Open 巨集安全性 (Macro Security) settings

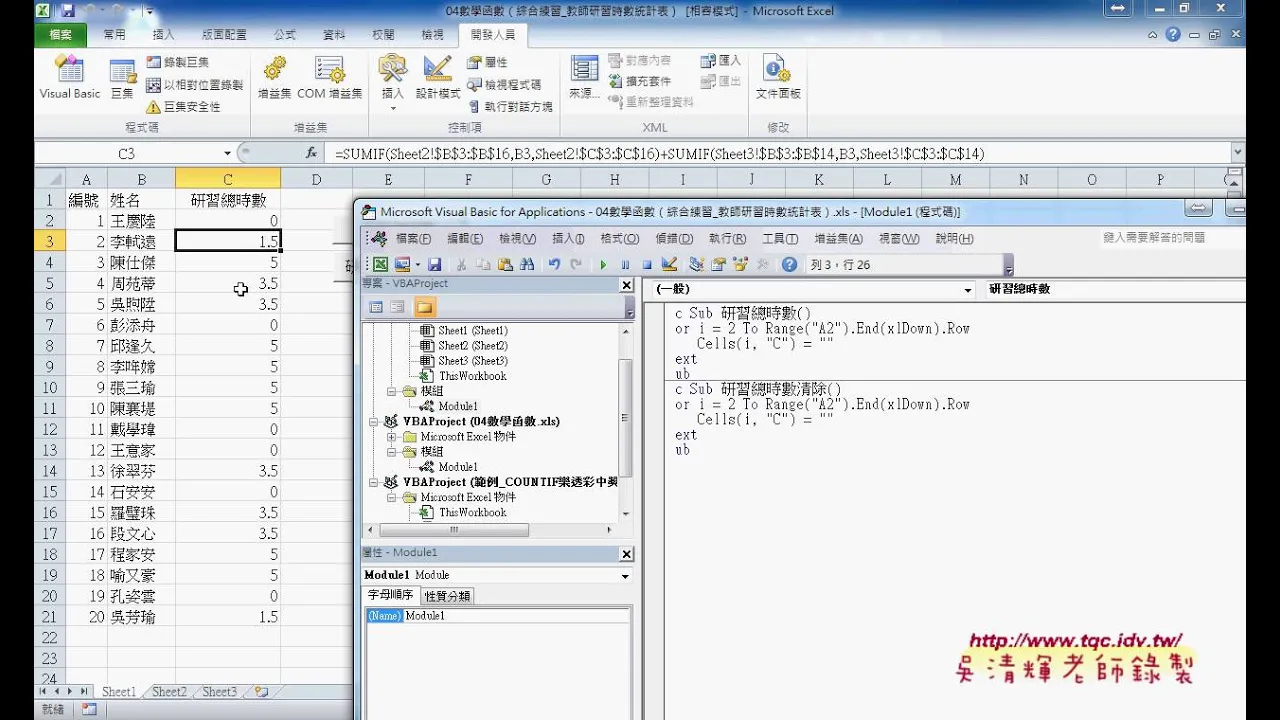[x=182, y=107]
